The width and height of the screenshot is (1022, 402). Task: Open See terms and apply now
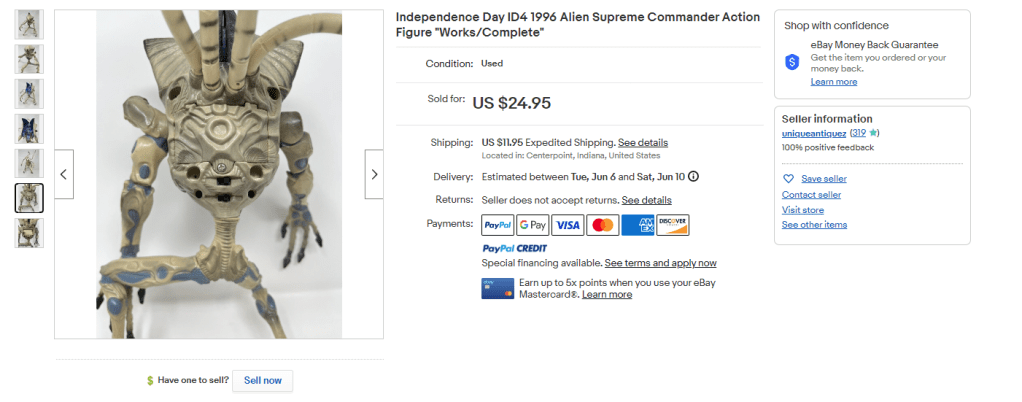pos(660,263)
